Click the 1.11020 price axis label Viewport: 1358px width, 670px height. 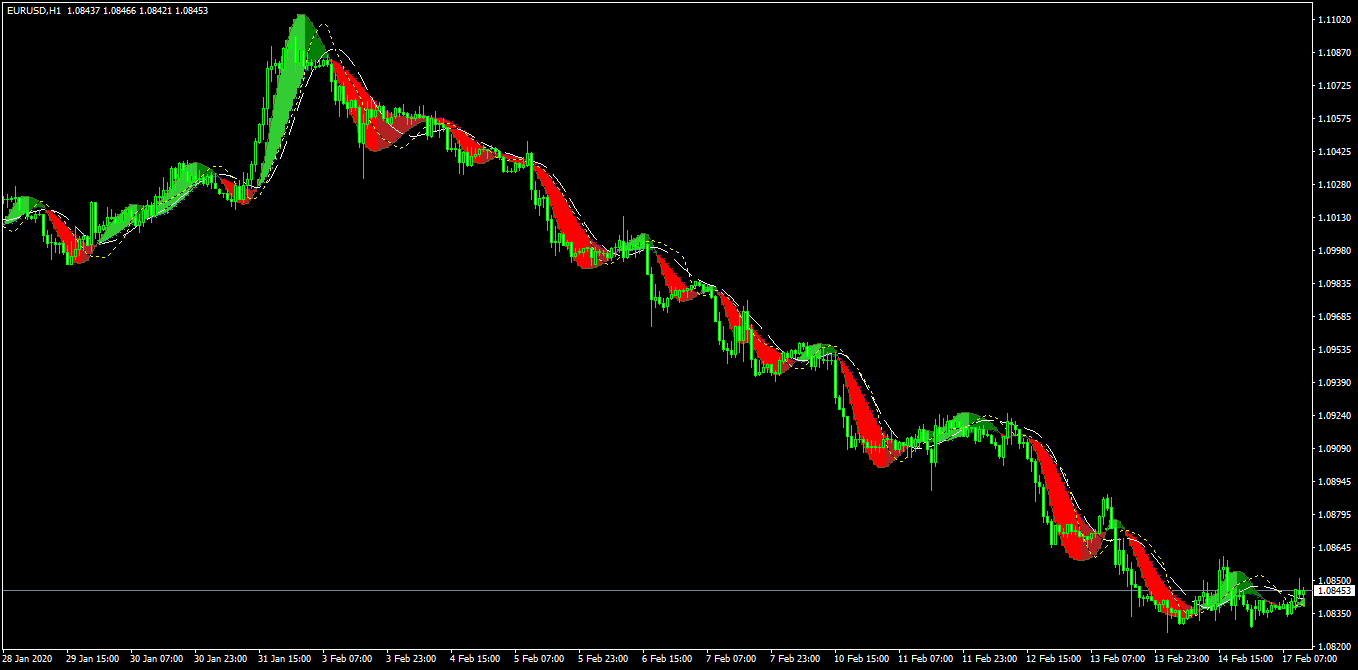tap(1336, 20)
